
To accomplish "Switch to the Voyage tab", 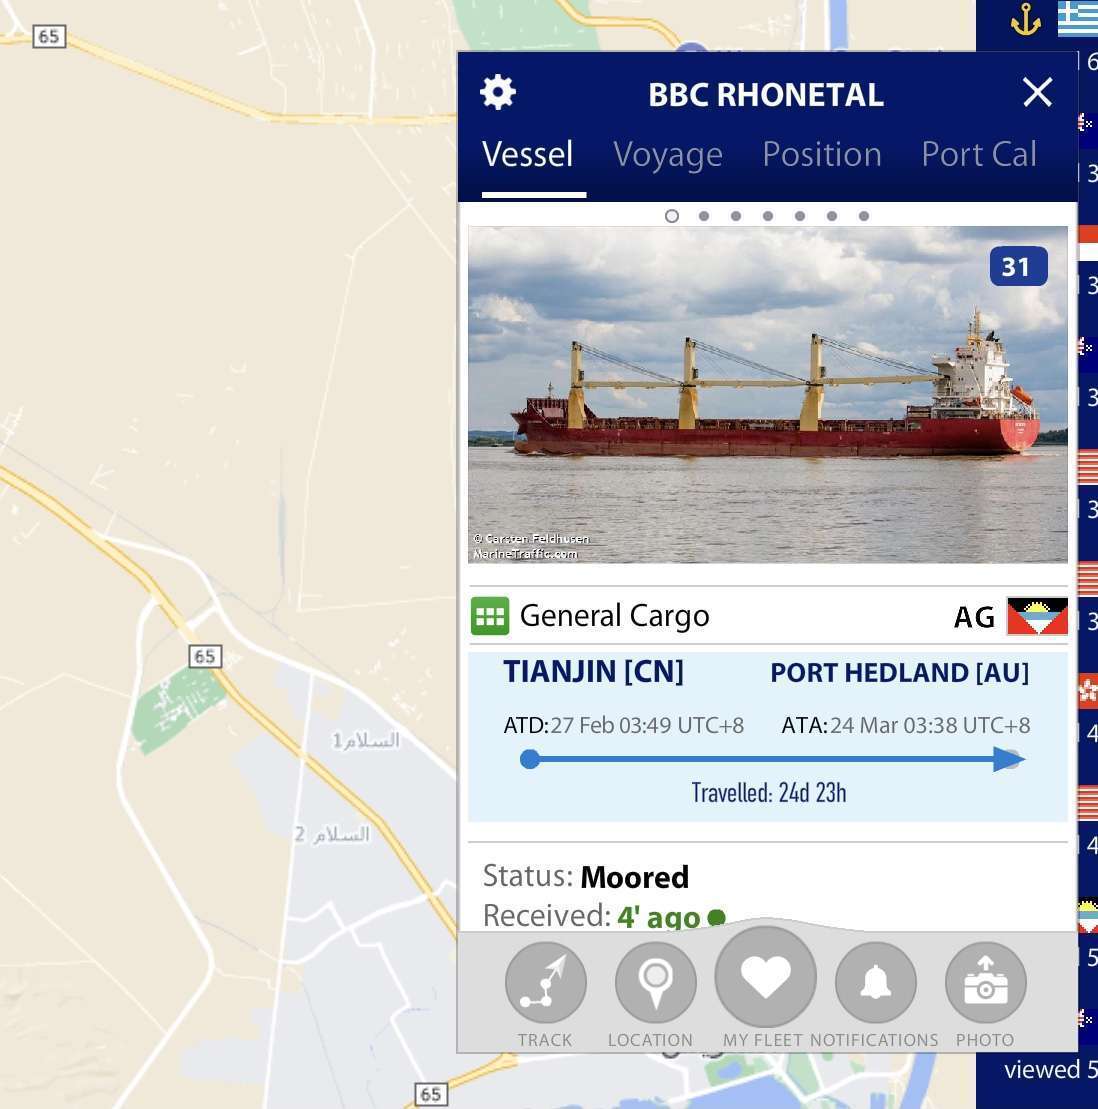I will pos(668,154).
